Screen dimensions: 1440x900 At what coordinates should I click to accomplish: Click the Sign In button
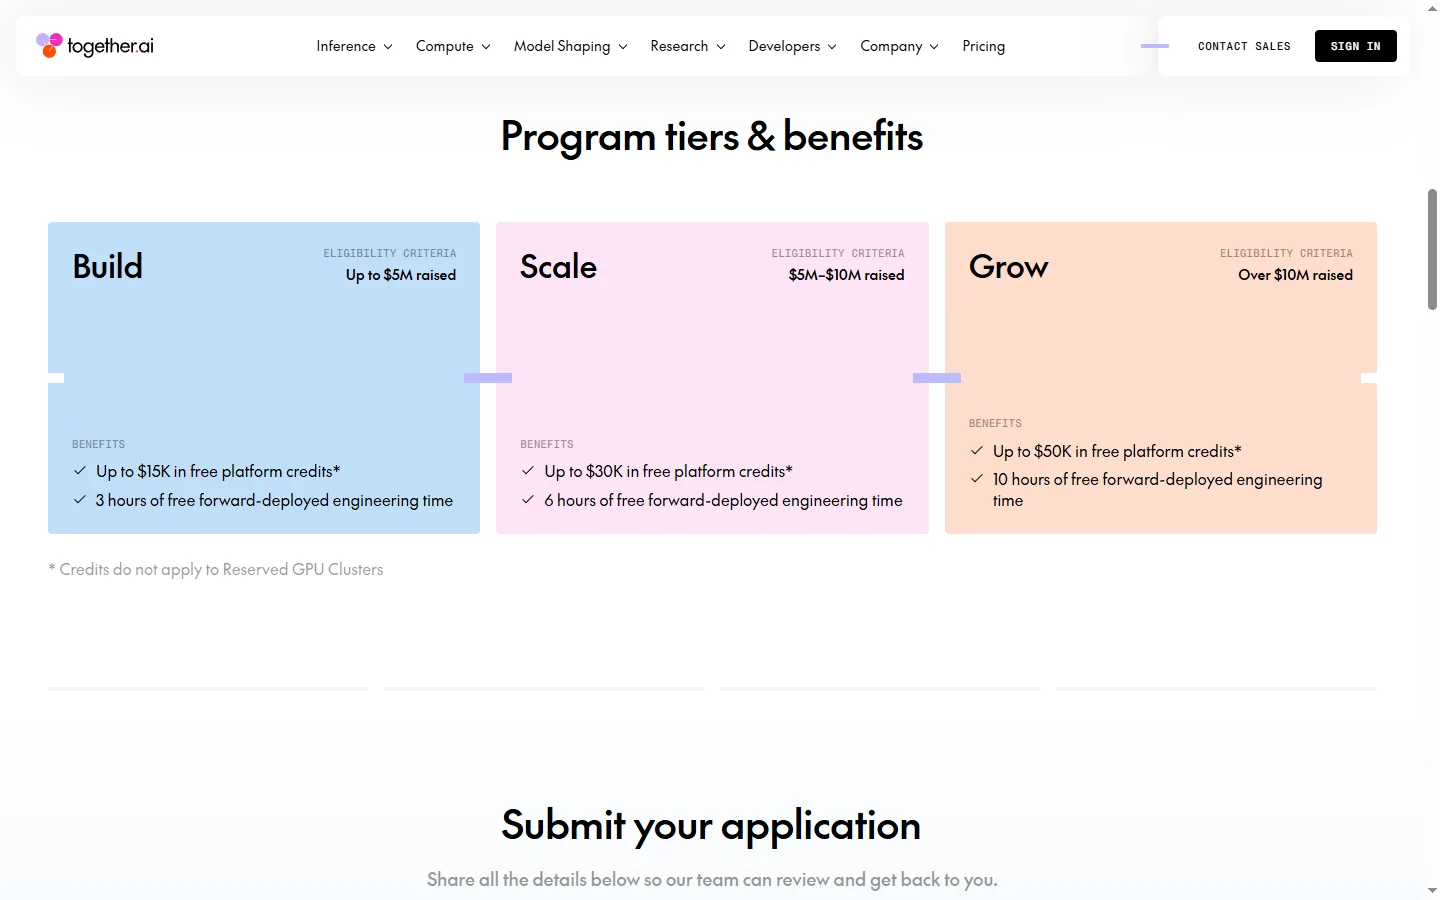pyautogui.click(x=1355, y=46)
